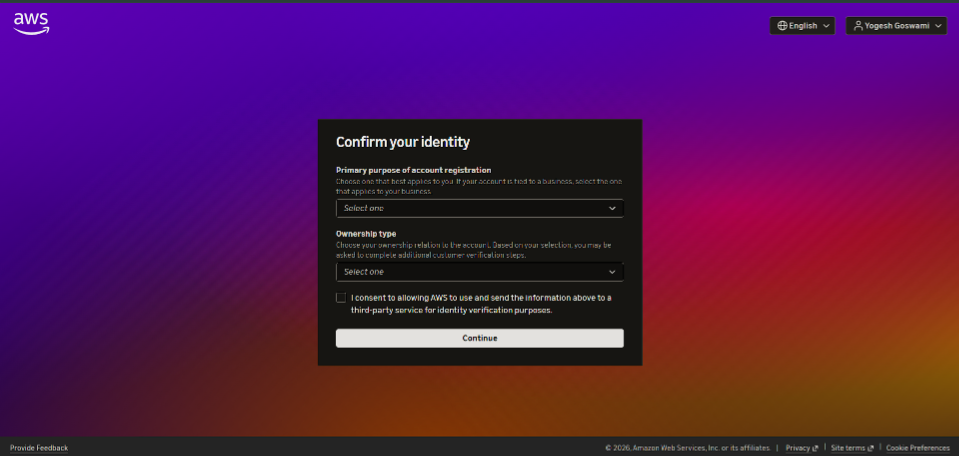
Task: Click the Continue button
Action: point(480,338)
